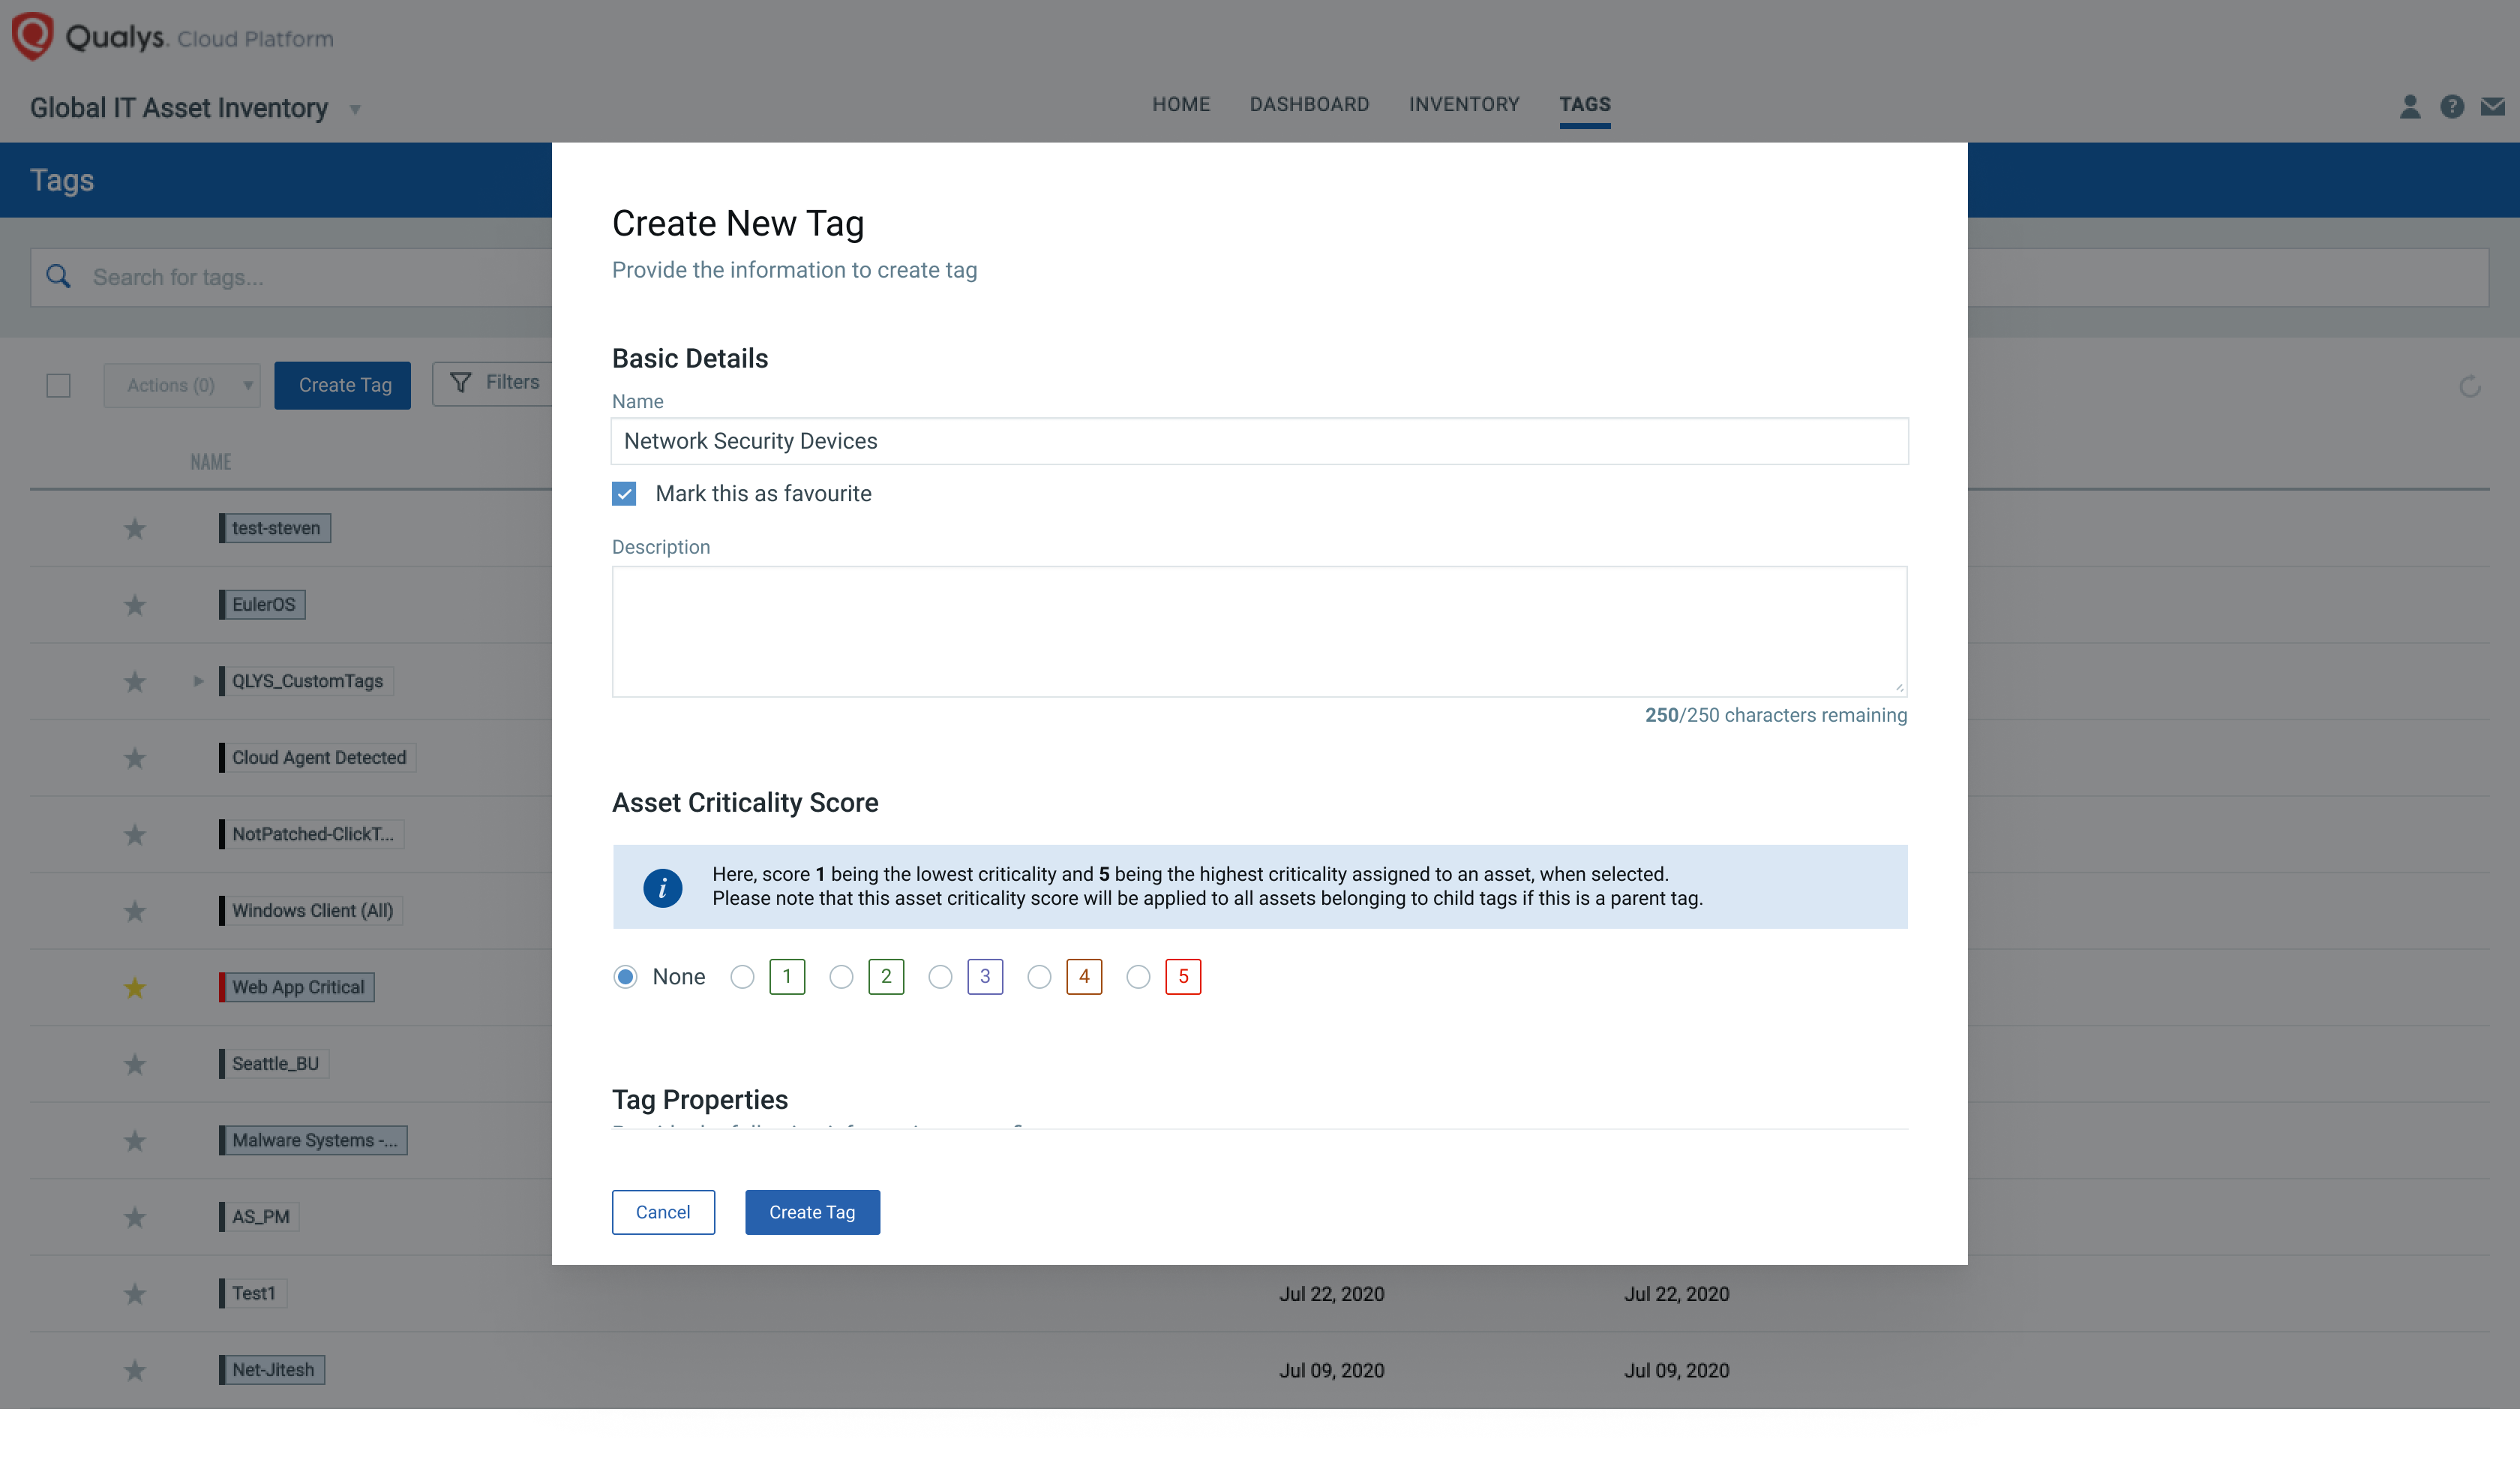Open the user profile icon
Screen dimensions: 2520x1466
[x=2410, y=106]
